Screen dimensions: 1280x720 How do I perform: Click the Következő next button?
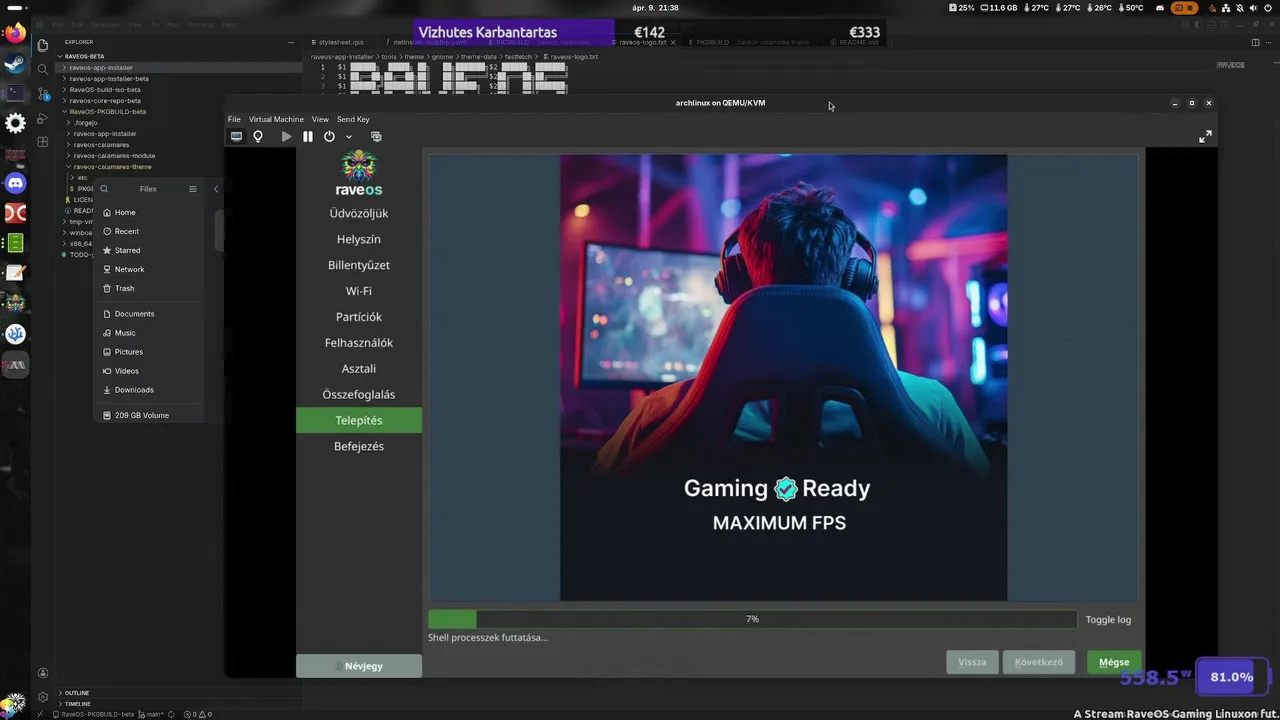point(1039,662)
